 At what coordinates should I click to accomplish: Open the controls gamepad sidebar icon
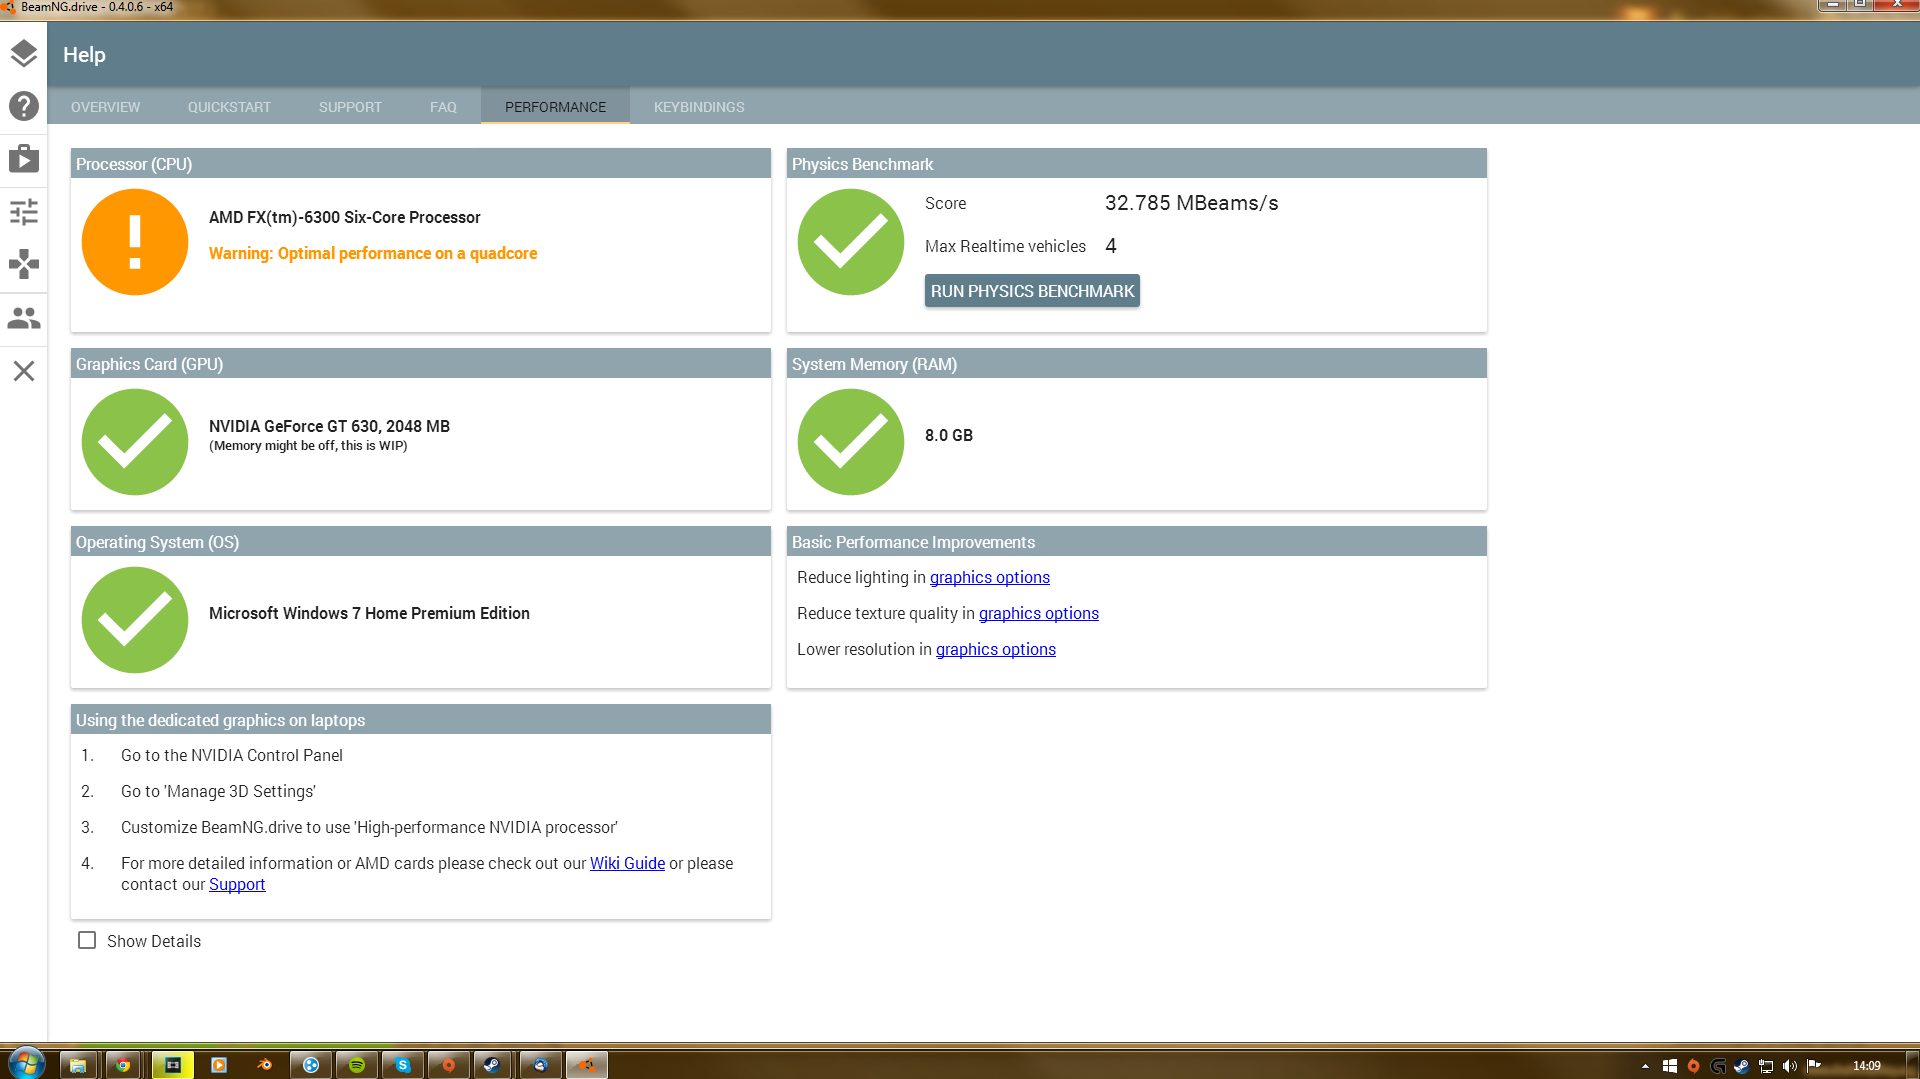point(24,264)
